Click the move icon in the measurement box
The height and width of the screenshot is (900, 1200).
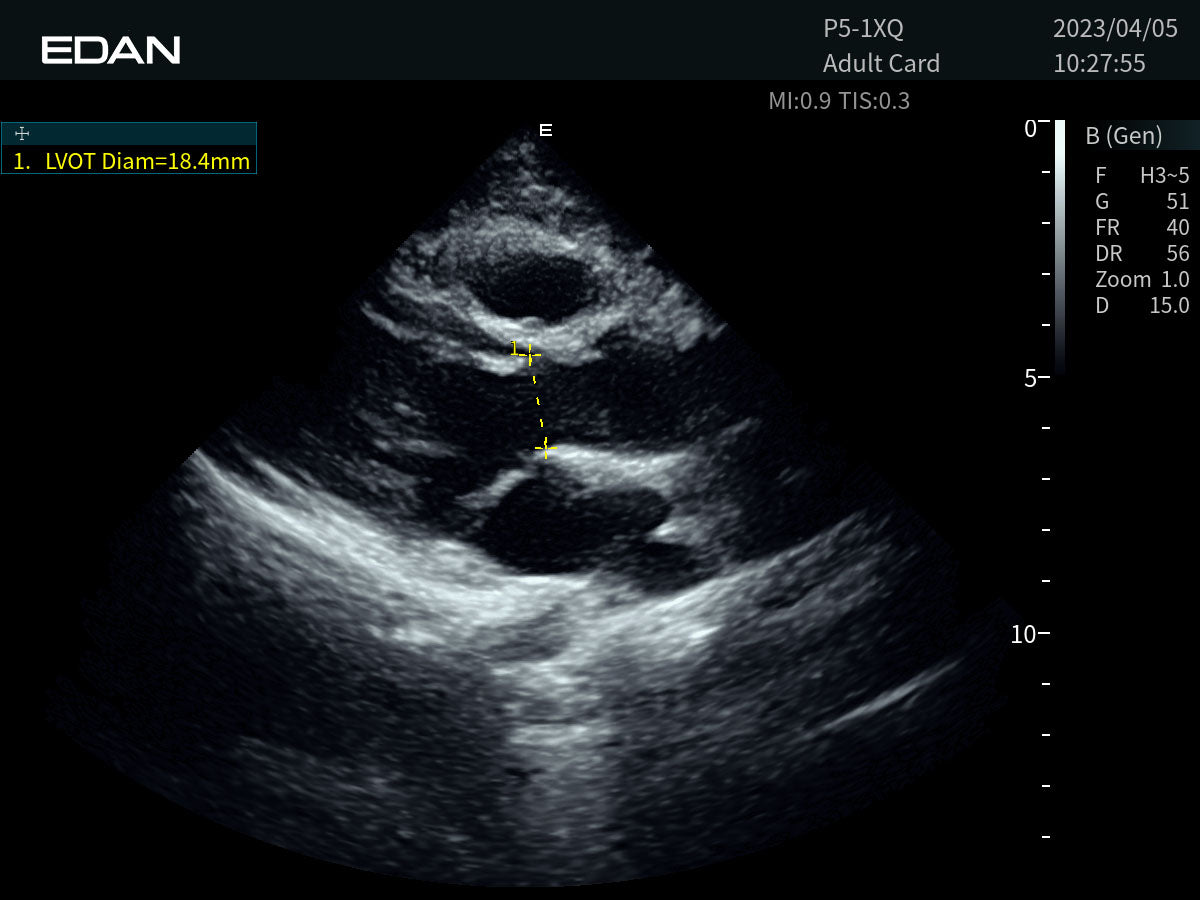22,134
